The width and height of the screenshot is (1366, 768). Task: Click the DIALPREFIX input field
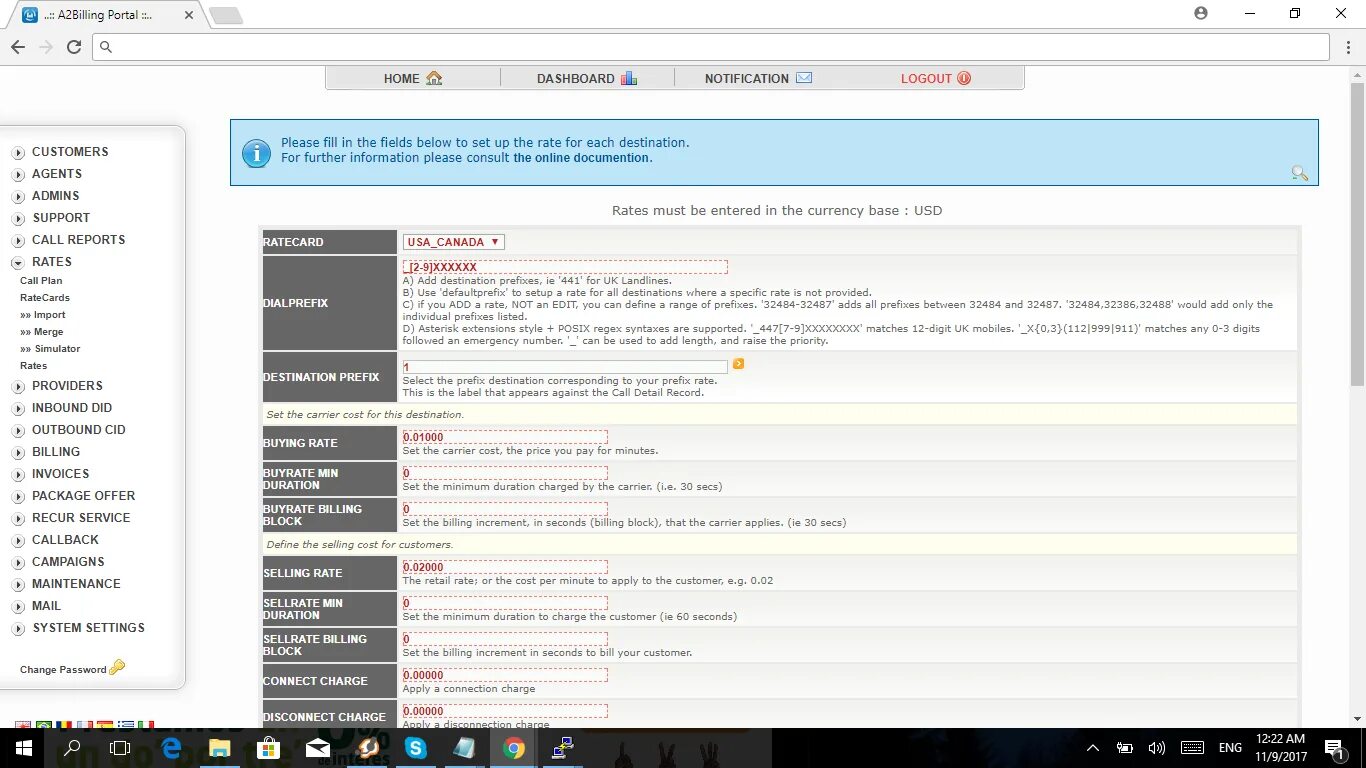pos(565,267)
